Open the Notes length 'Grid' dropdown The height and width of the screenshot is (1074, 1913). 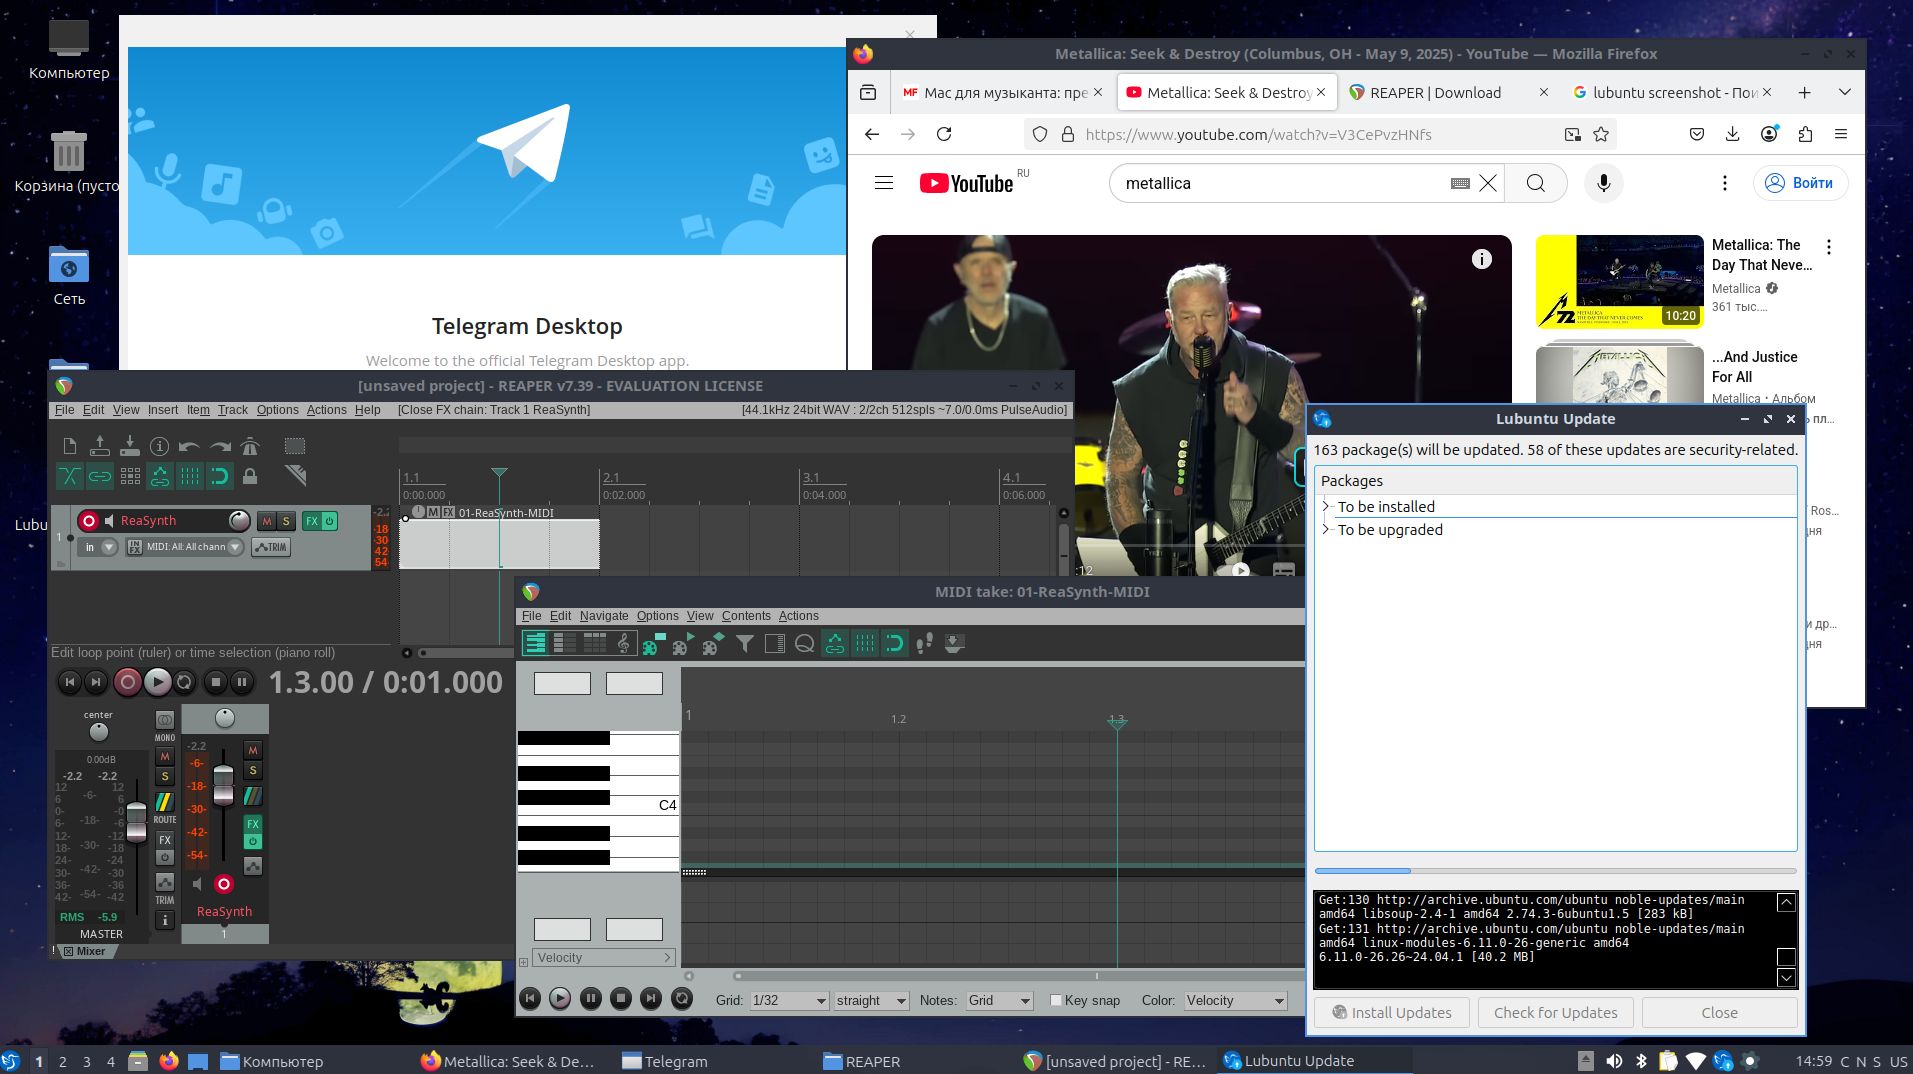(998, 1000)
